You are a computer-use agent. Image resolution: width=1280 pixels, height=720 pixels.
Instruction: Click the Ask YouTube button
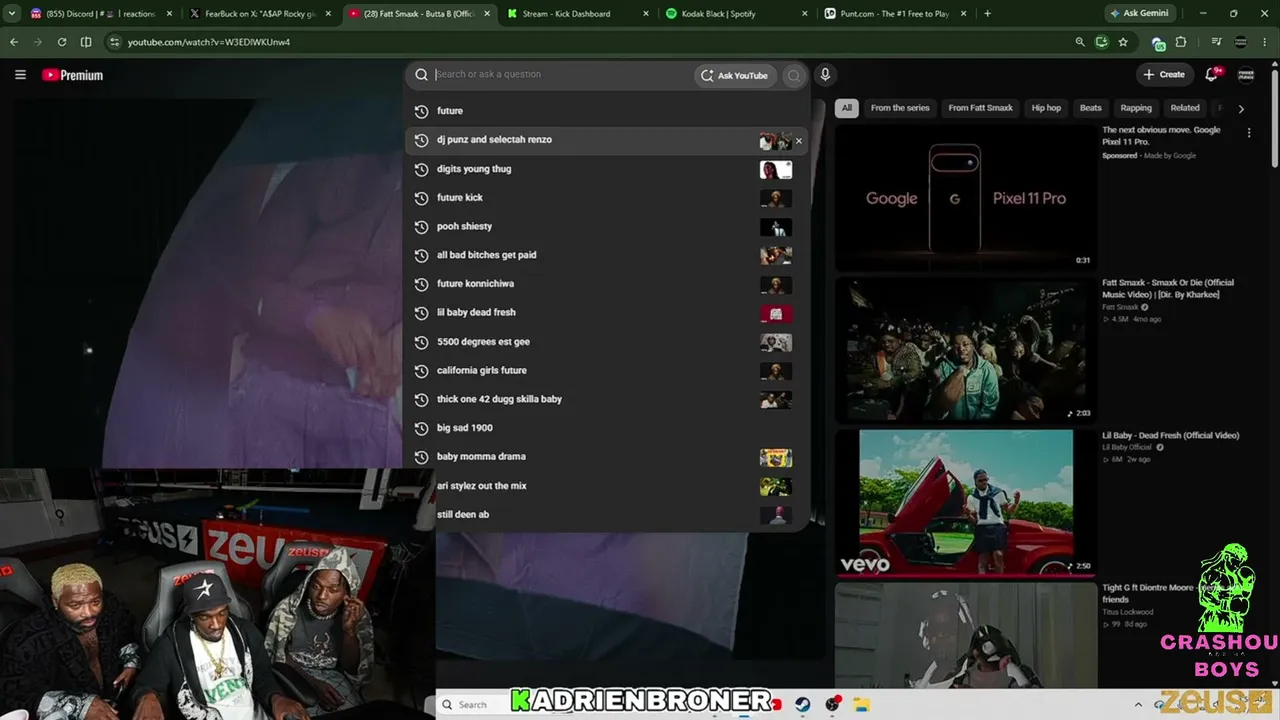pos(734,75)
